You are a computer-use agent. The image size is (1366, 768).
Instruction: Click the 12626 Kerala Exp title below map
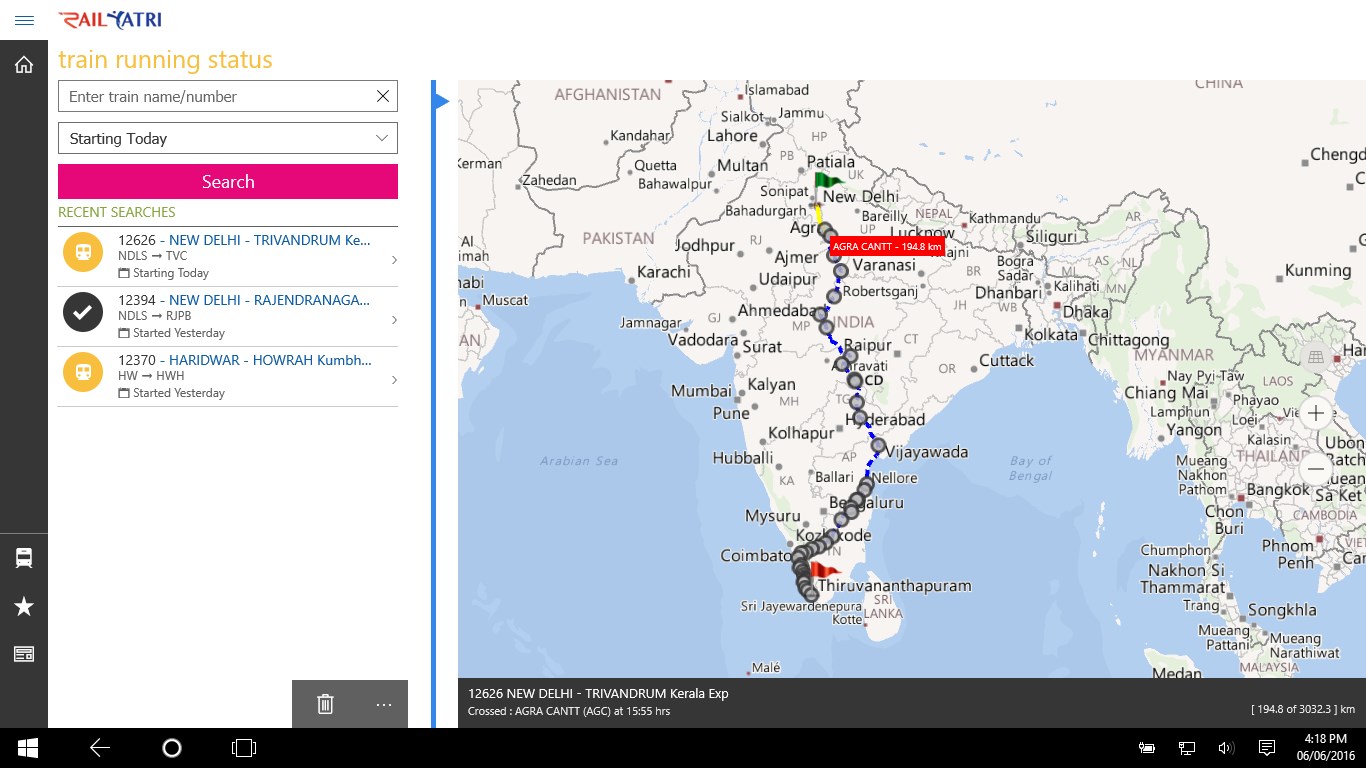[598, 693]
